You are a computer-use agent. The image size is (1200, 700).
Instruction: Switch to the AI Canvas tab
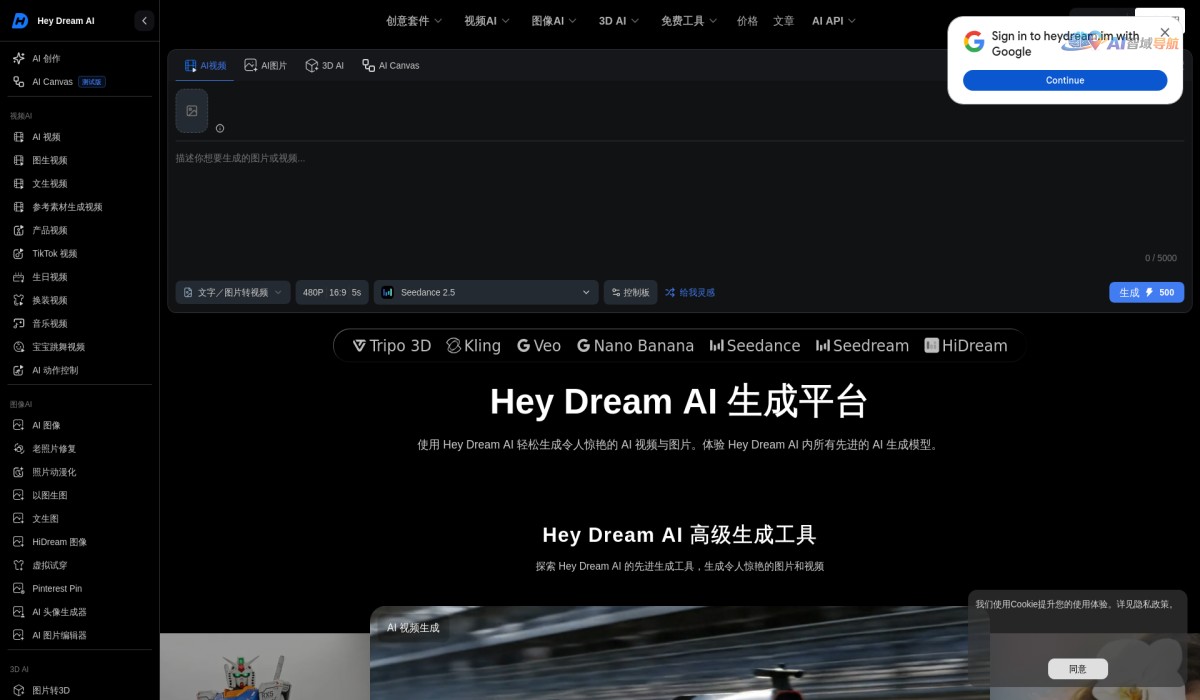click(x=391, y=66)
